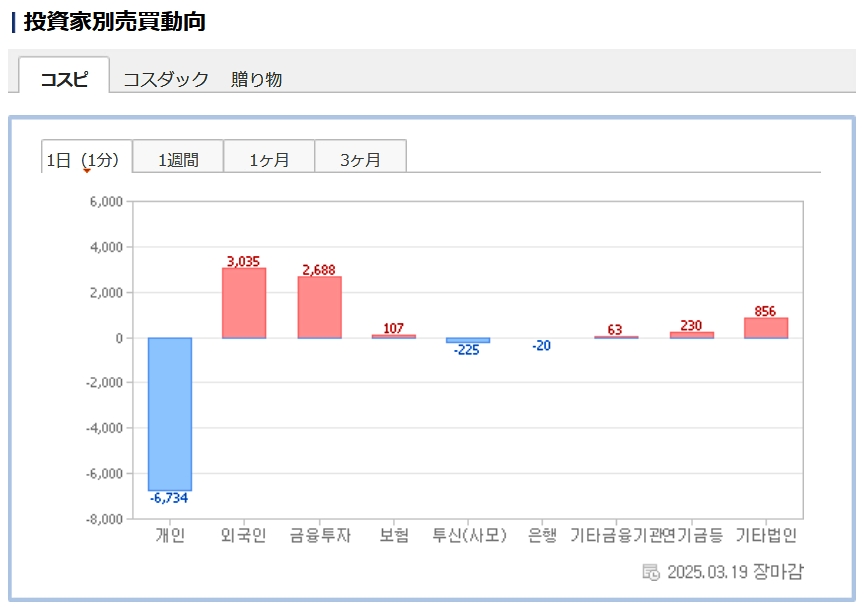Select the 3ヶ月 period tab
866x607 pixels.
[x=360, y=159]
